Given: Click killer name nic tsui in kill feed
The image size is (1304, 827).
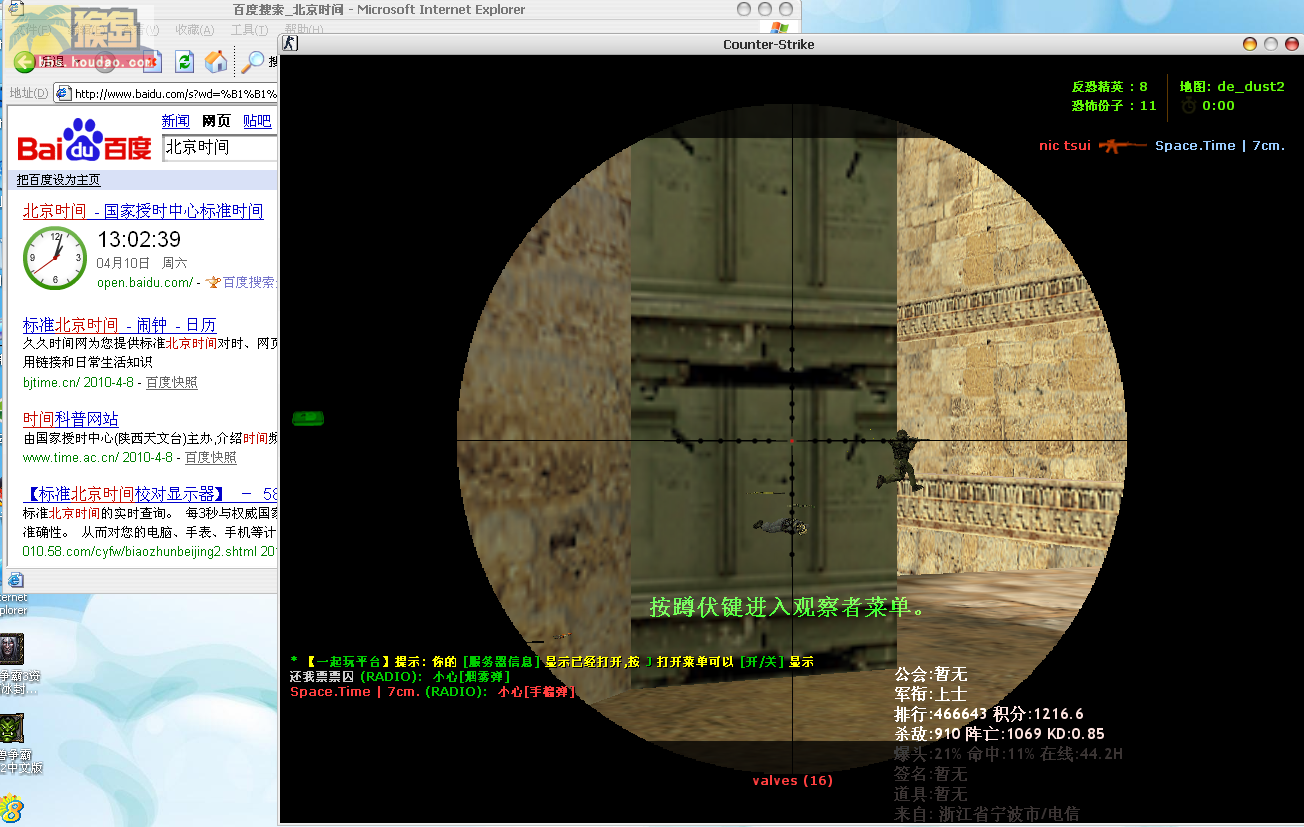Looking at the screenshot, I should 1064,146.
